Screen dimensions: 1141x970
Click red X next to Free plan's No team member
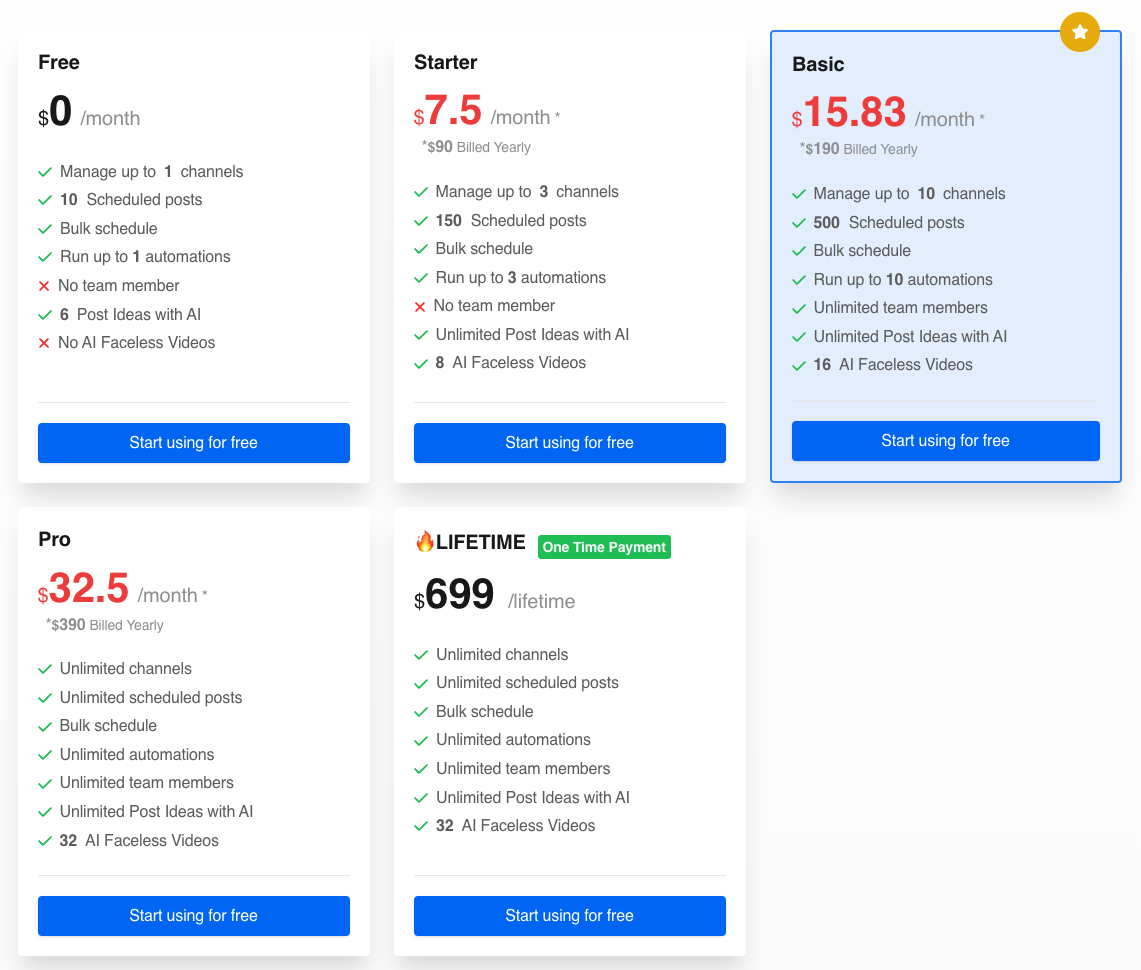coord(44,286)
